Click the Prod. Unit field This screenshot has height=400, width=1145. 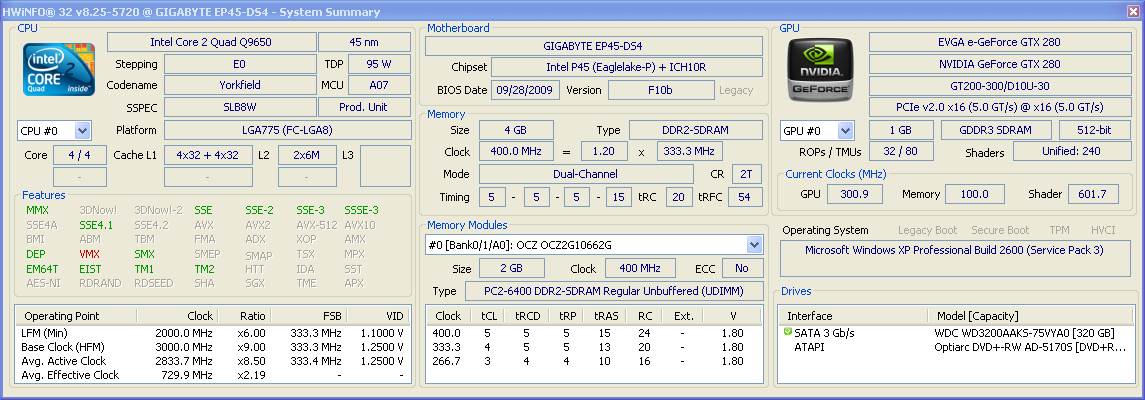(x=364, y=107)
